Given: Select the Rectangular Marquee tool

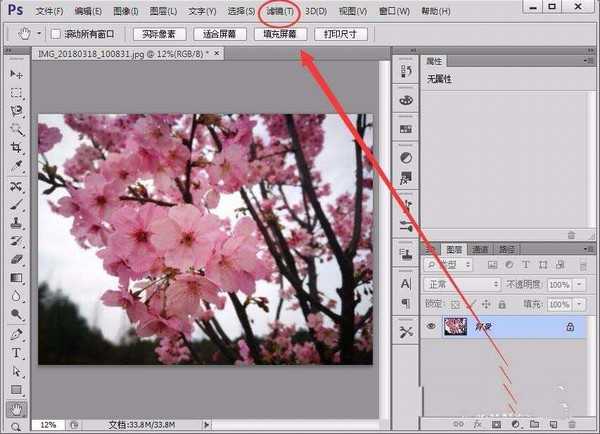Looking at the screenshot, I should (x=16, y=93).
